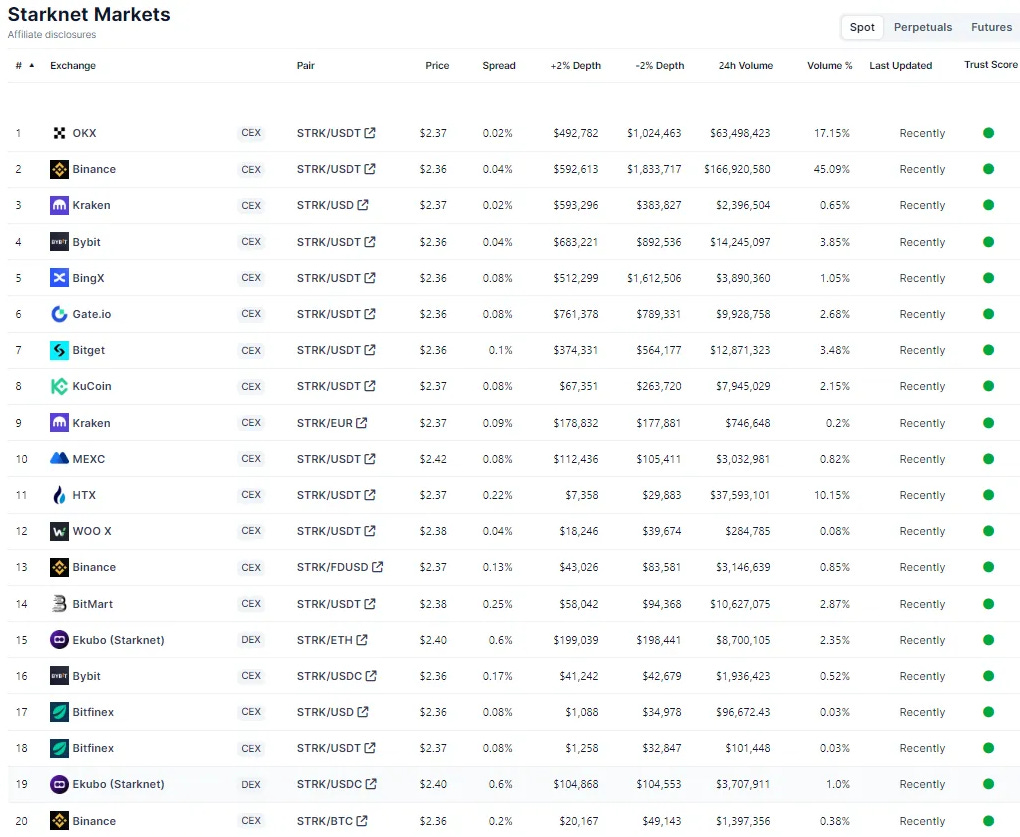Click the DEX badge in row 15

pyautogui.click(x=251, y=640)
